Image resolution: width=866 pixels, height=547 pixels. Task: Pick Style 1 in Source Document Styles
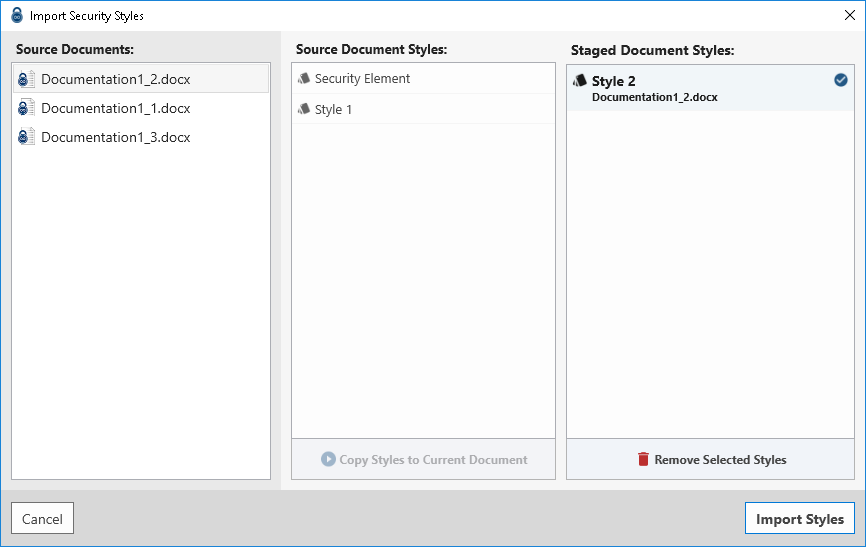point(334,109)
